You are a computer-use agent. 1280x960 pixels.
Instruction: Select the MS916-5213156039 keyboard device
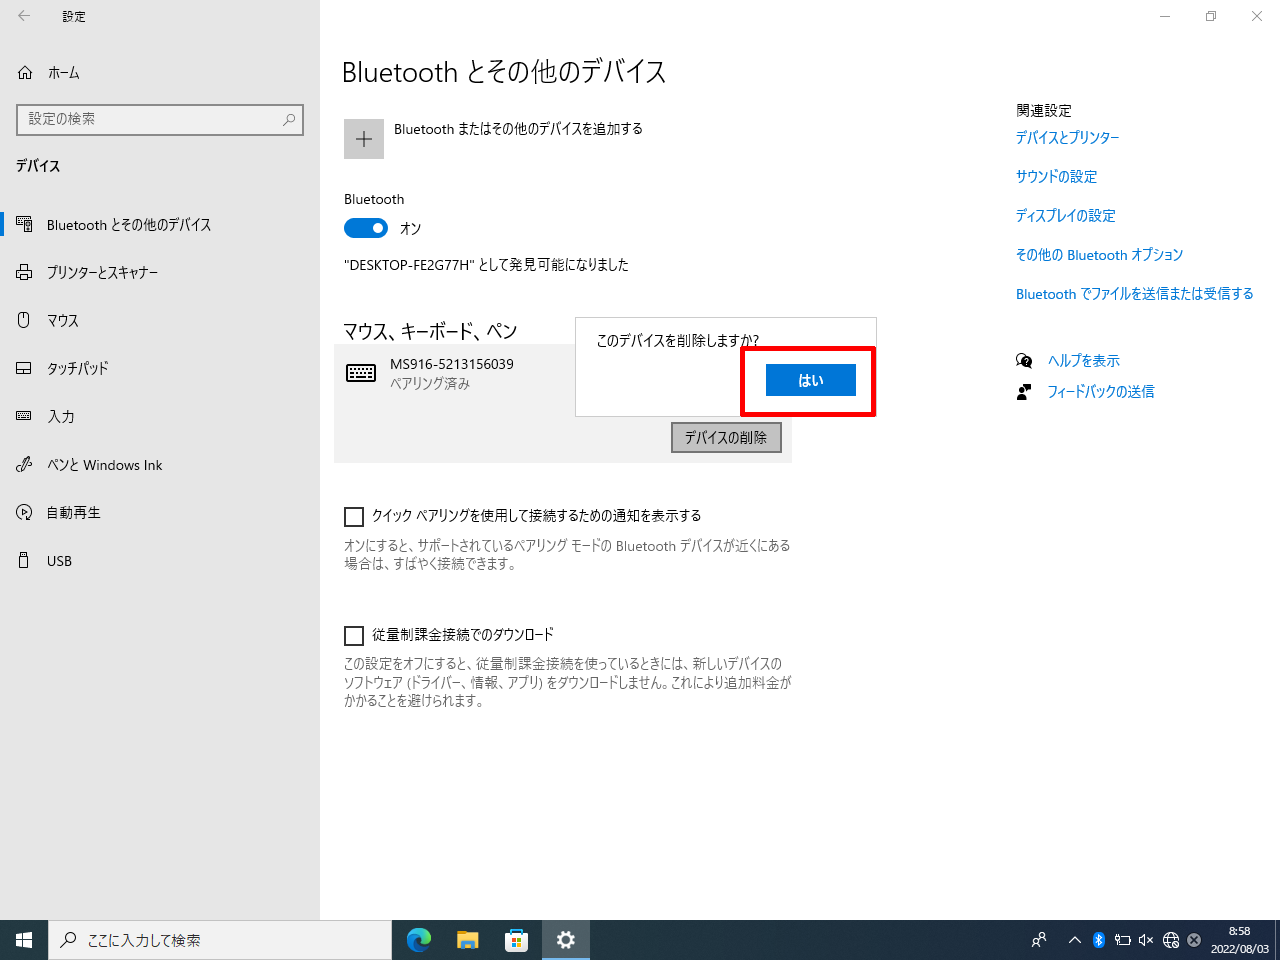point(452,364)
